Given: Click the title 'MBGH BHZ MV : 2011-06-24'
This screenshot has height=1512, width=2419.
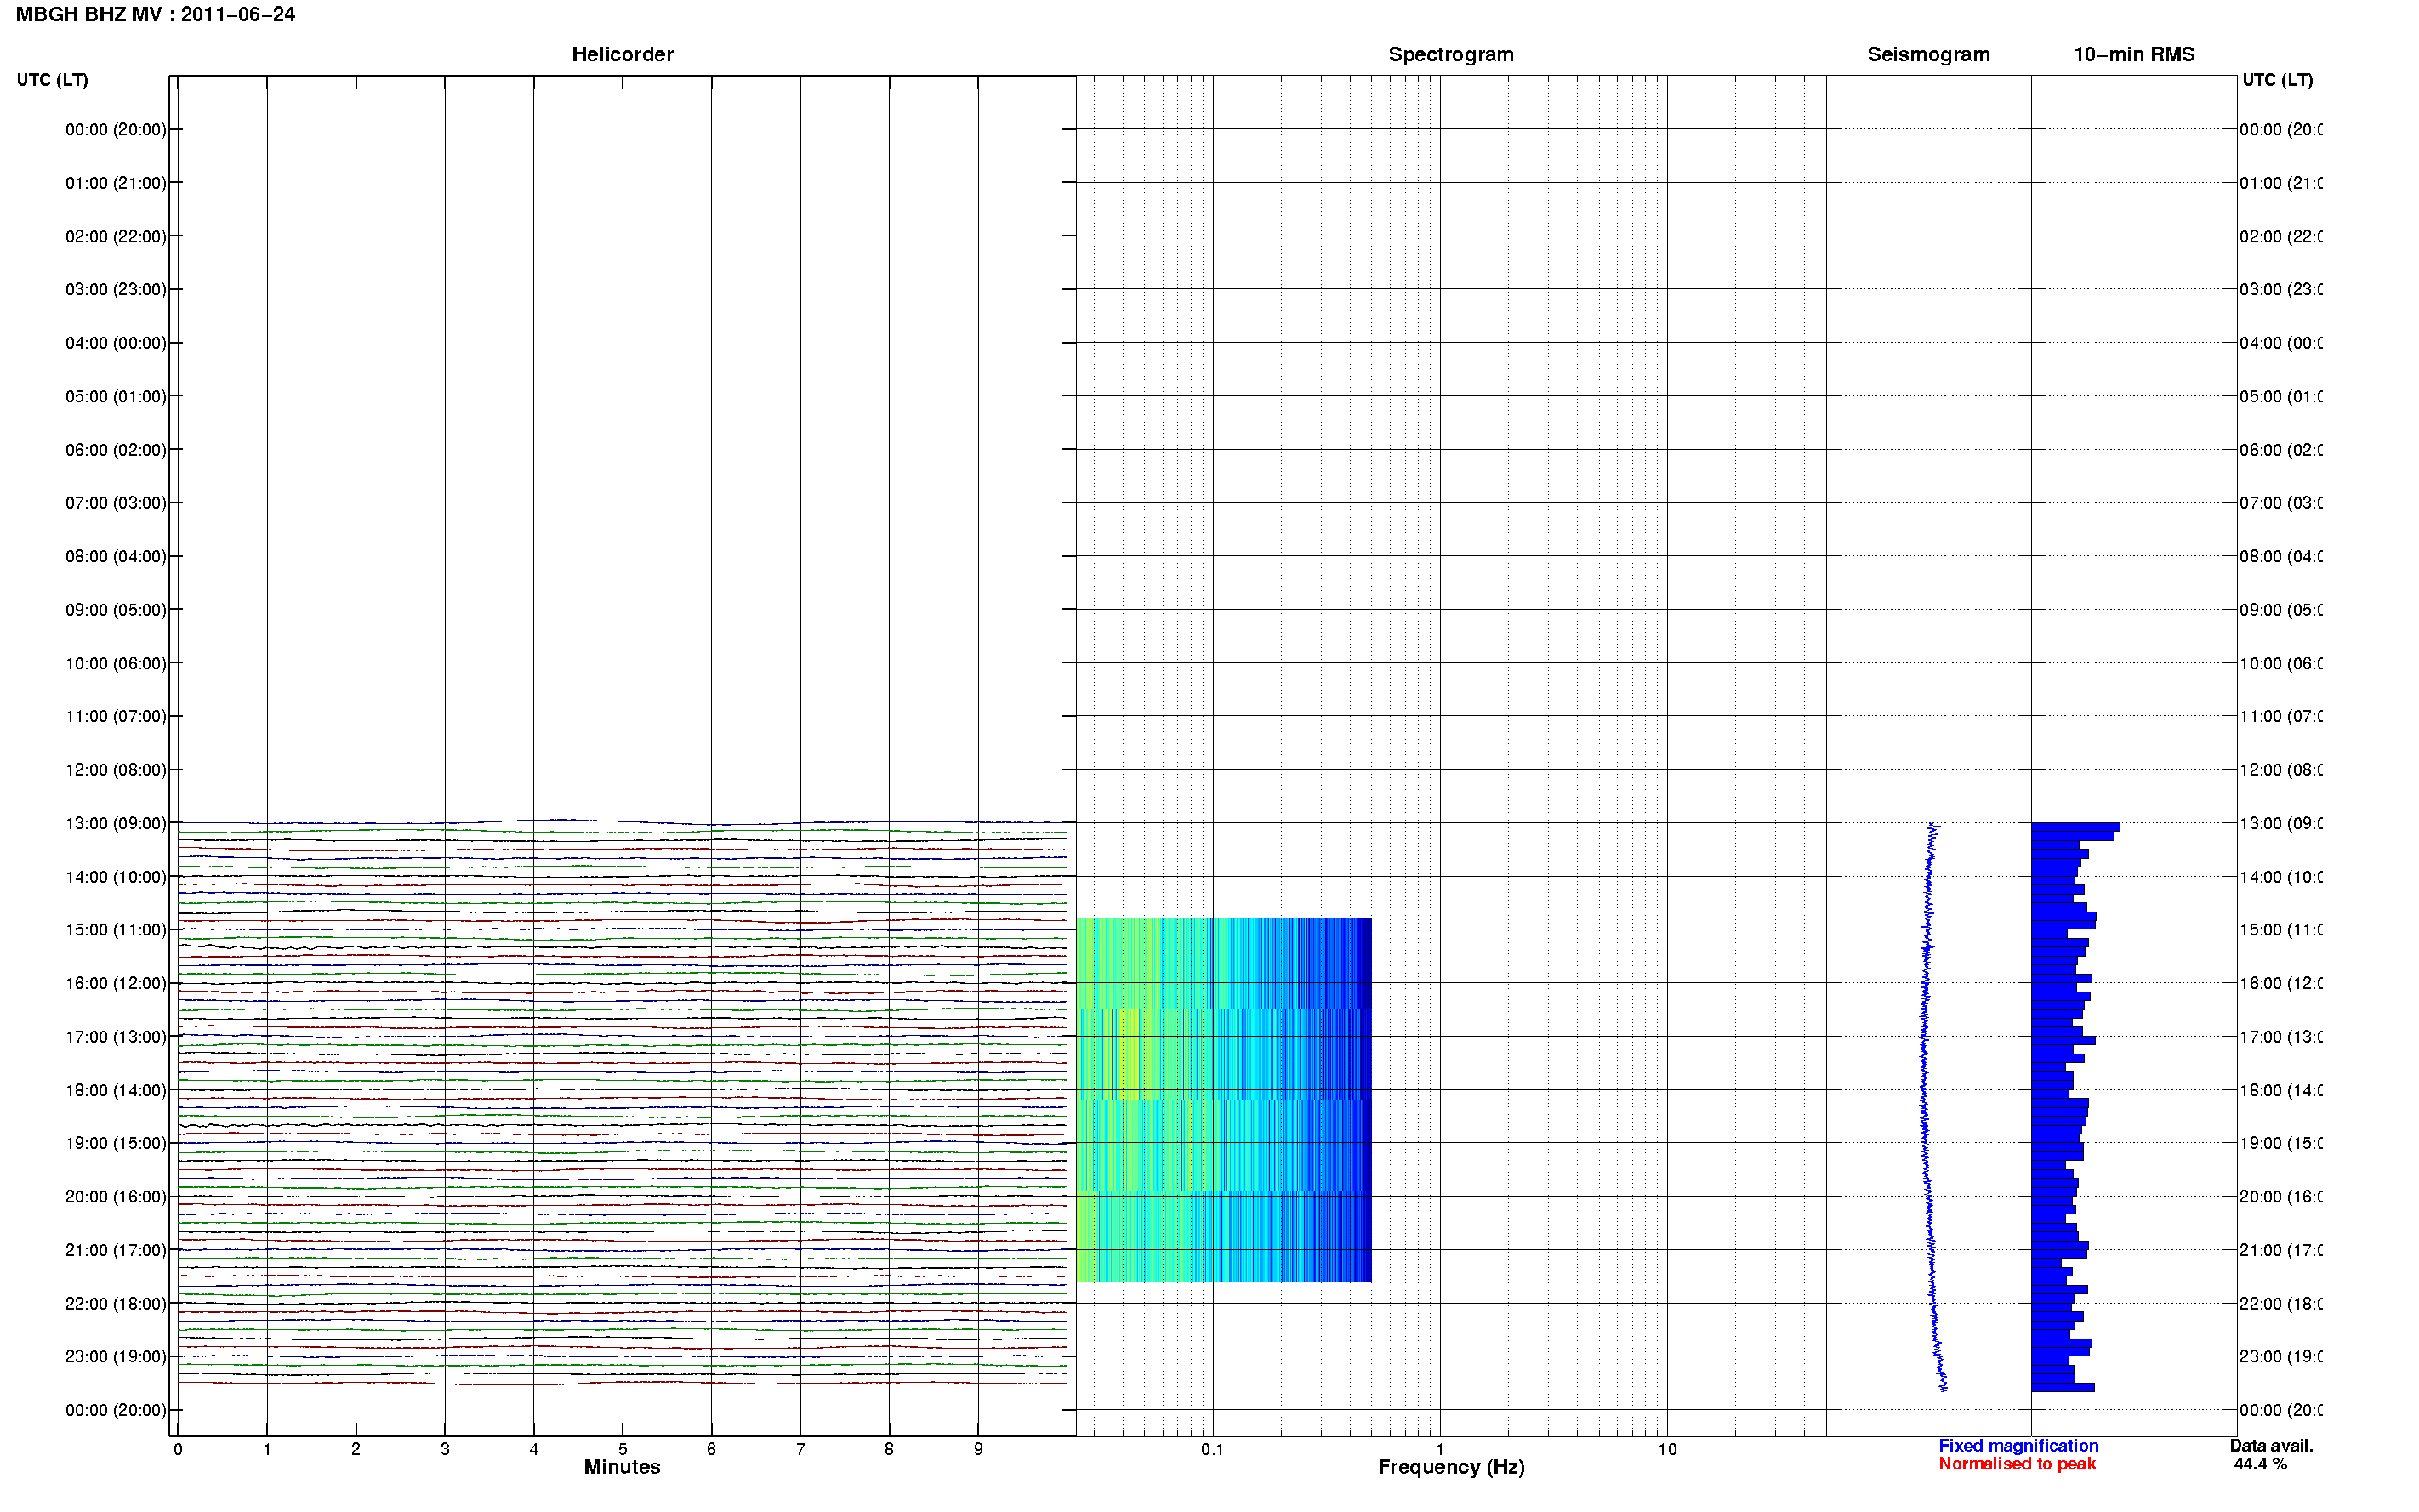Looking at the screenshot, I should click(x=155, y=15).
